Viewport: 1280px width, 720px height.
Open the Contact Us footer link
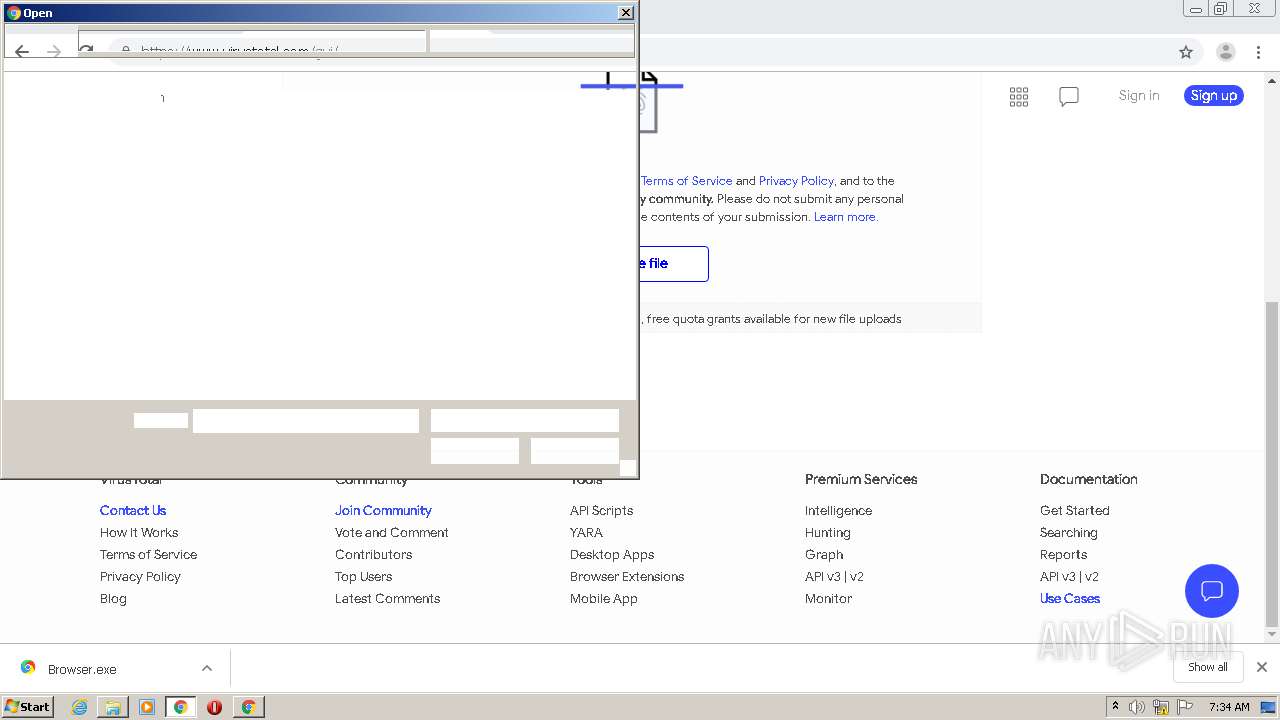point(133,510)
